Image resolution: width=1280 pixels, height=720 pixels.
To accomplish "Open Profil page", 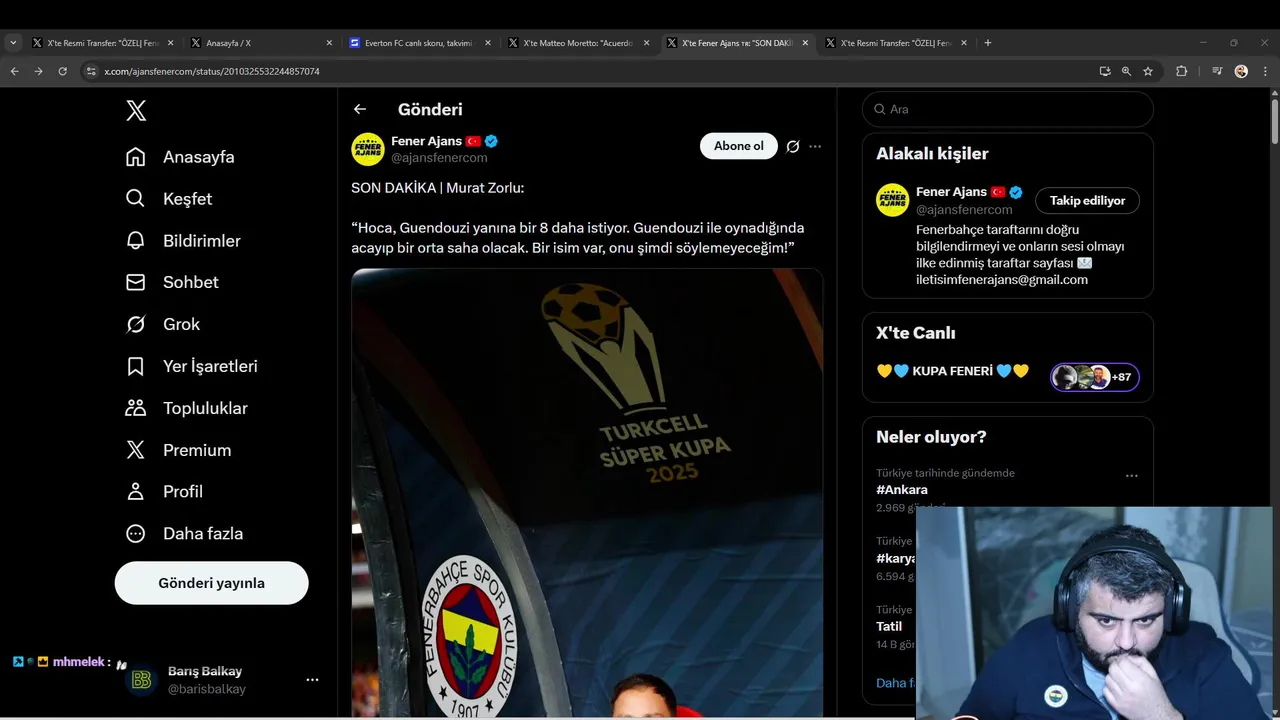I will coord(164,492).
